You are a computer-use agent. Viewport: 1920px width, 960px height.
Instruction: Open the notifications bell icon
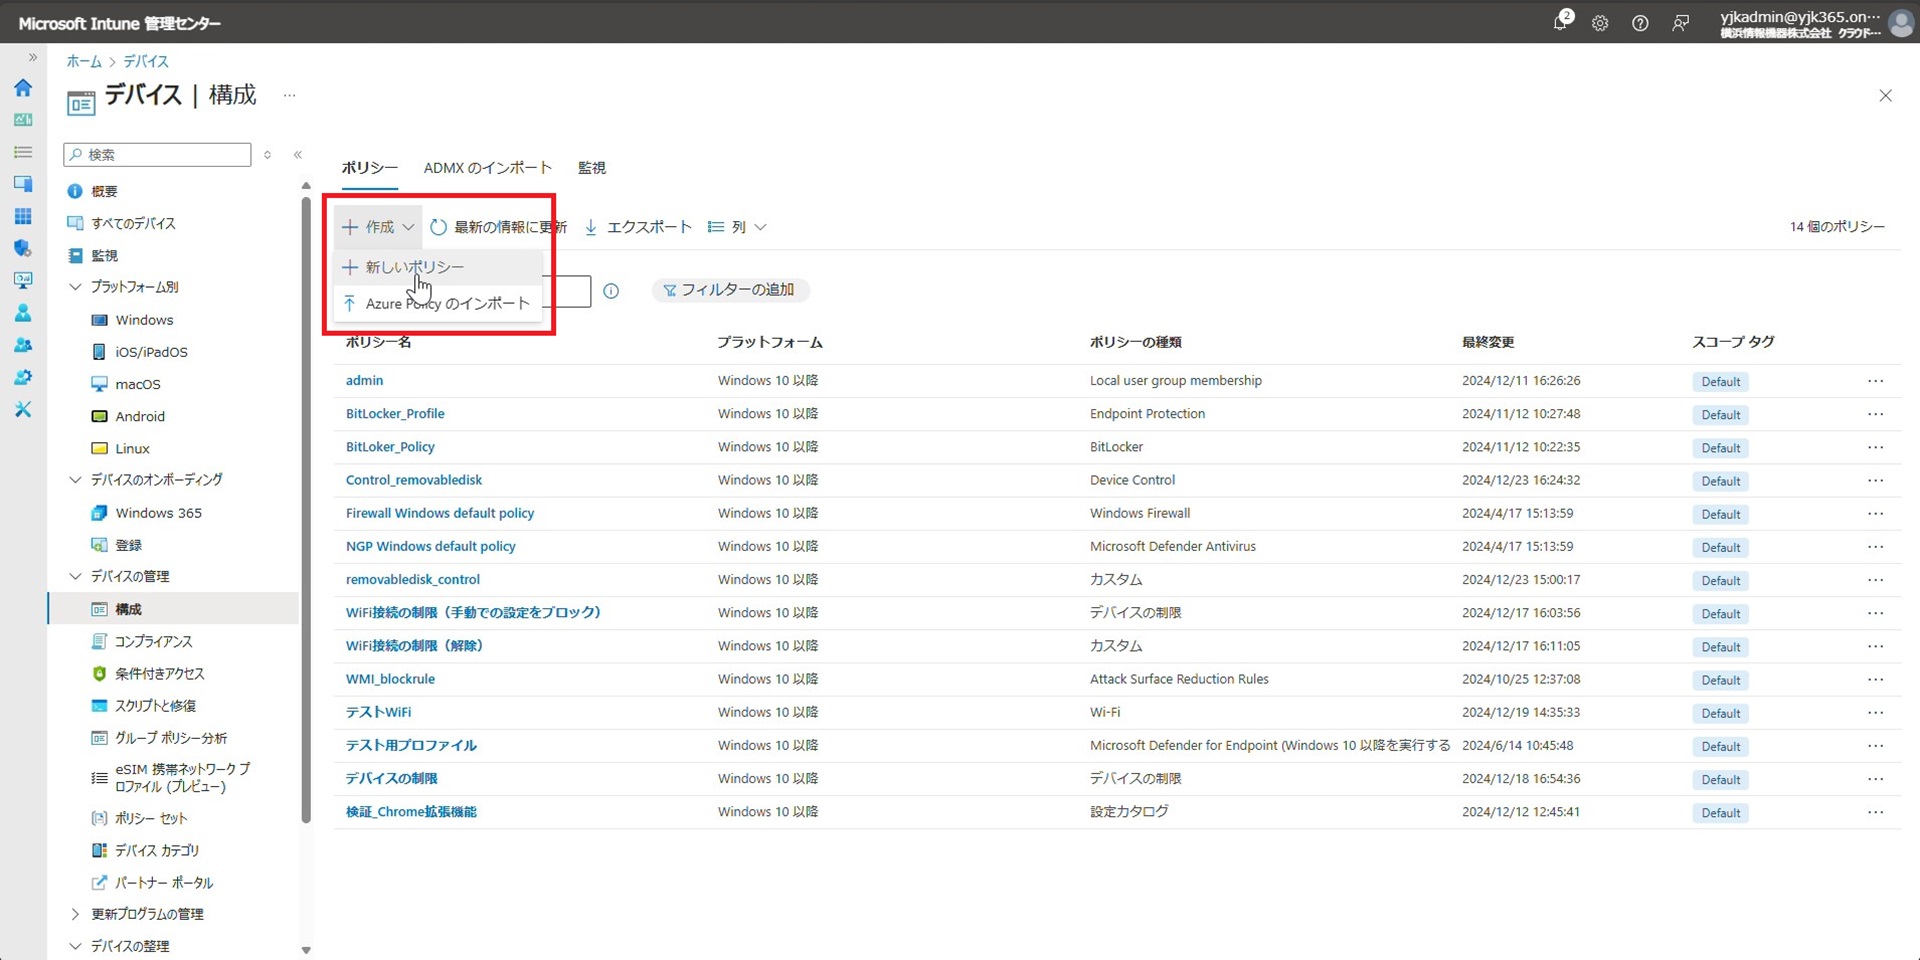tap(1561, 21)
